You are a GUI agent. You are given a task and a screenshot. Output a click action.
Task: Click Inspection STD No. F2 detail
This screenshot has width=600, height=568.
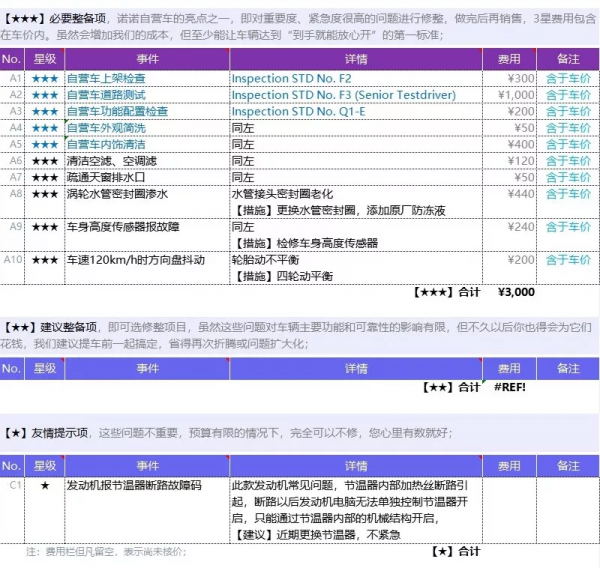356,78
